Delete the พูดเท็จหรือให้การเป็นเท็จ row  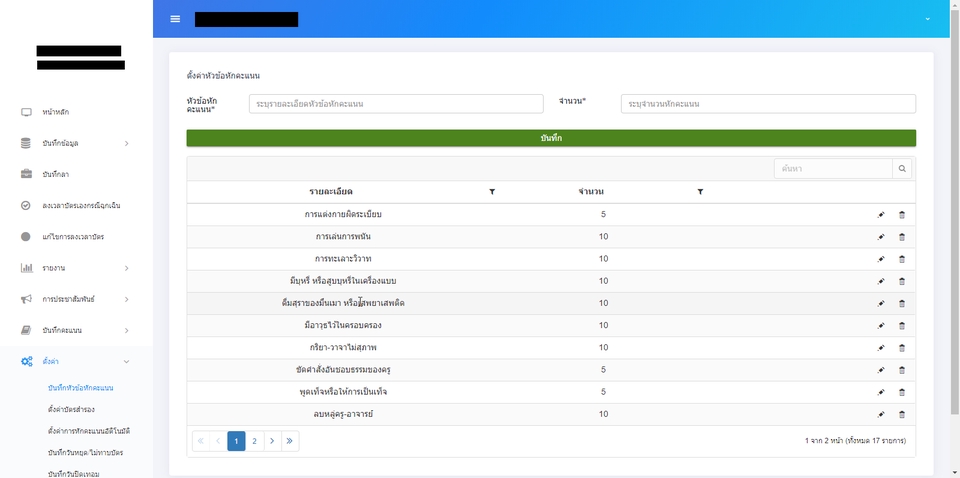(x=902, y=392)
